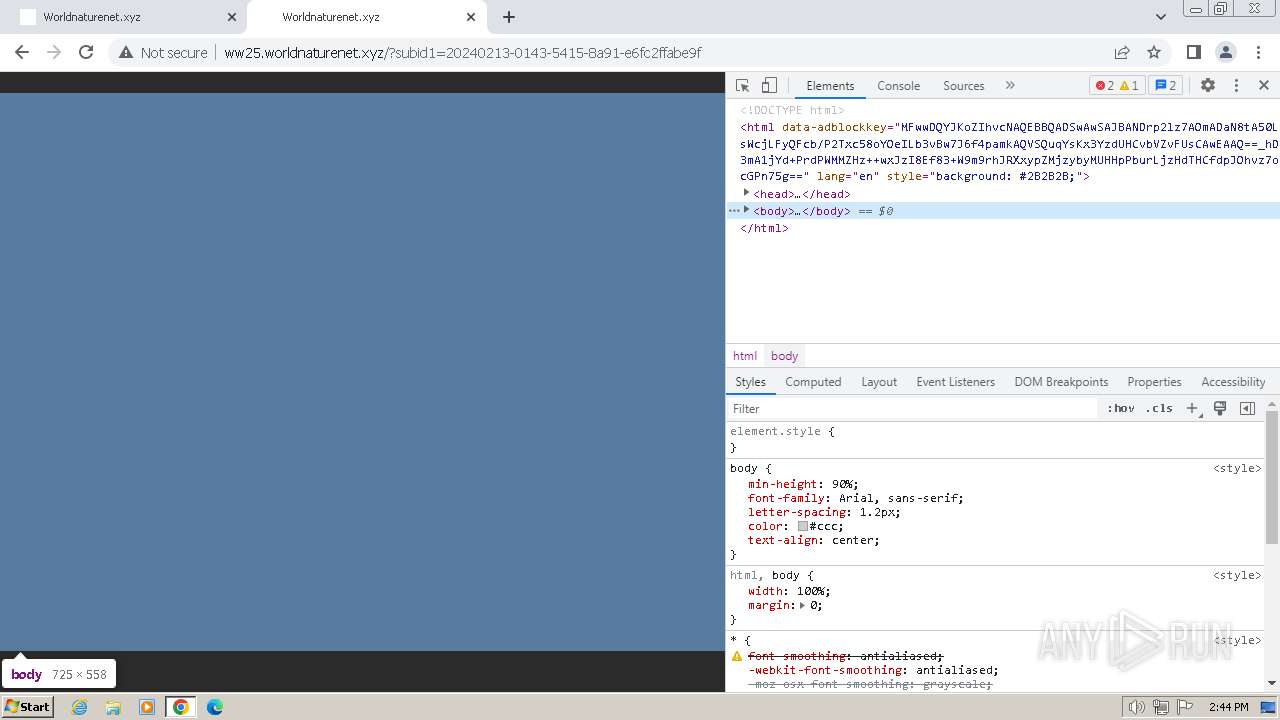The image size is (1280, 720).
Task: Click the Not secure site info chip
Action: 163,52
